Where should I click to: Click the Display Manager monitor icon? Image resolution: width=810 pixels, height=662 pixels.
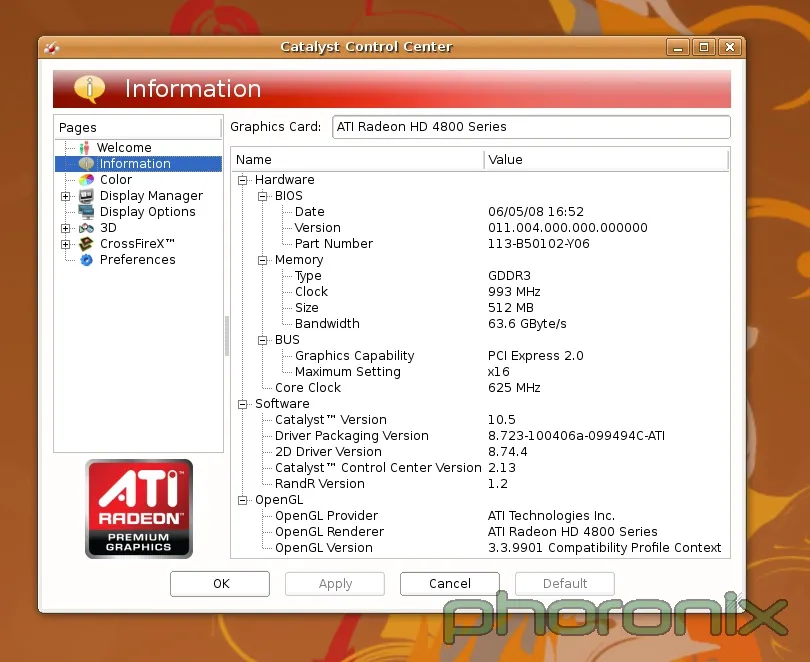pos(86,196)
